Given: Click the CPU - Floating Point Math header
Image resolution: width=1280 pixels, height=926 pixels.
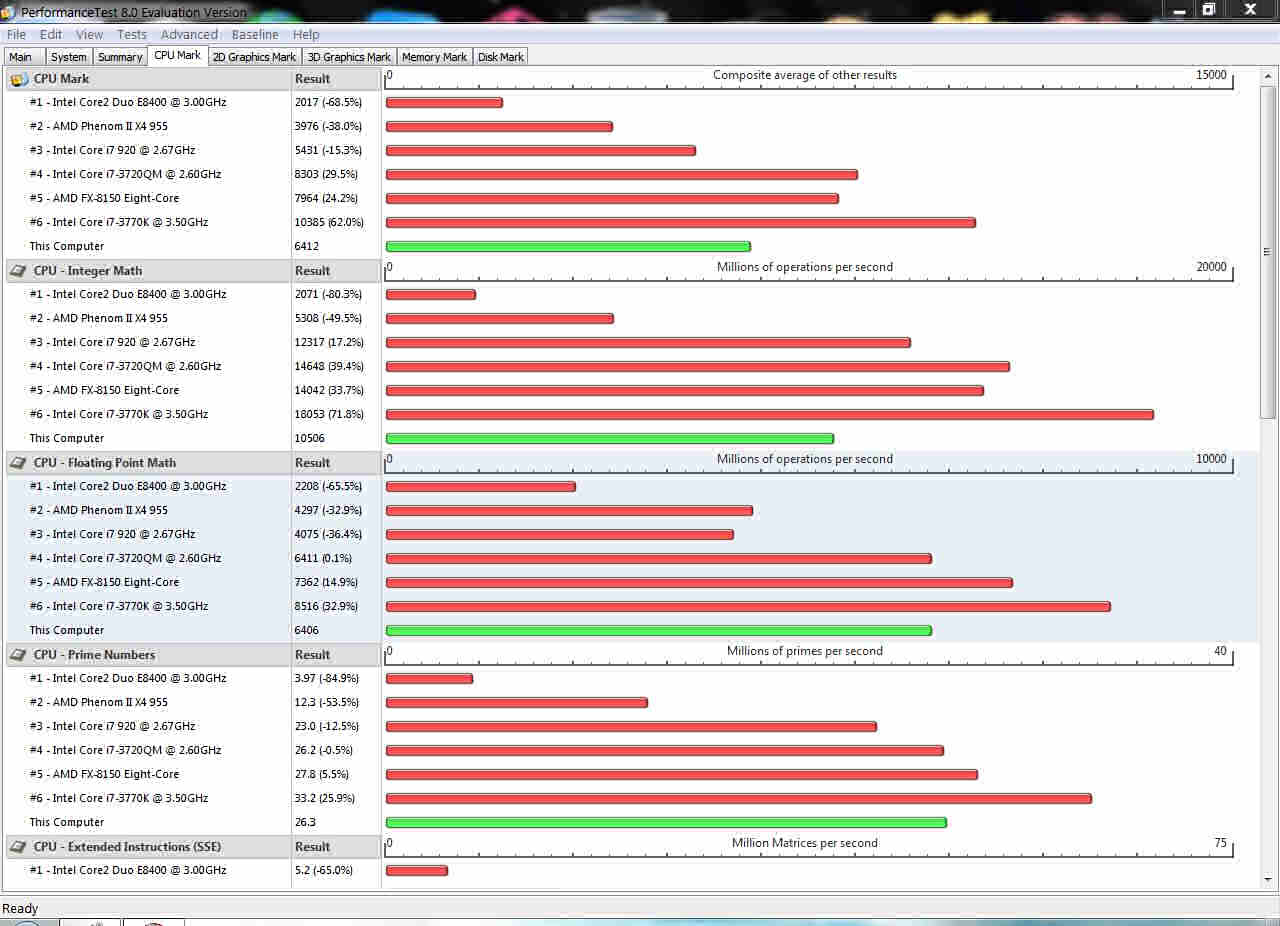Looking at the screenshot, I should (x=104, y=463).
